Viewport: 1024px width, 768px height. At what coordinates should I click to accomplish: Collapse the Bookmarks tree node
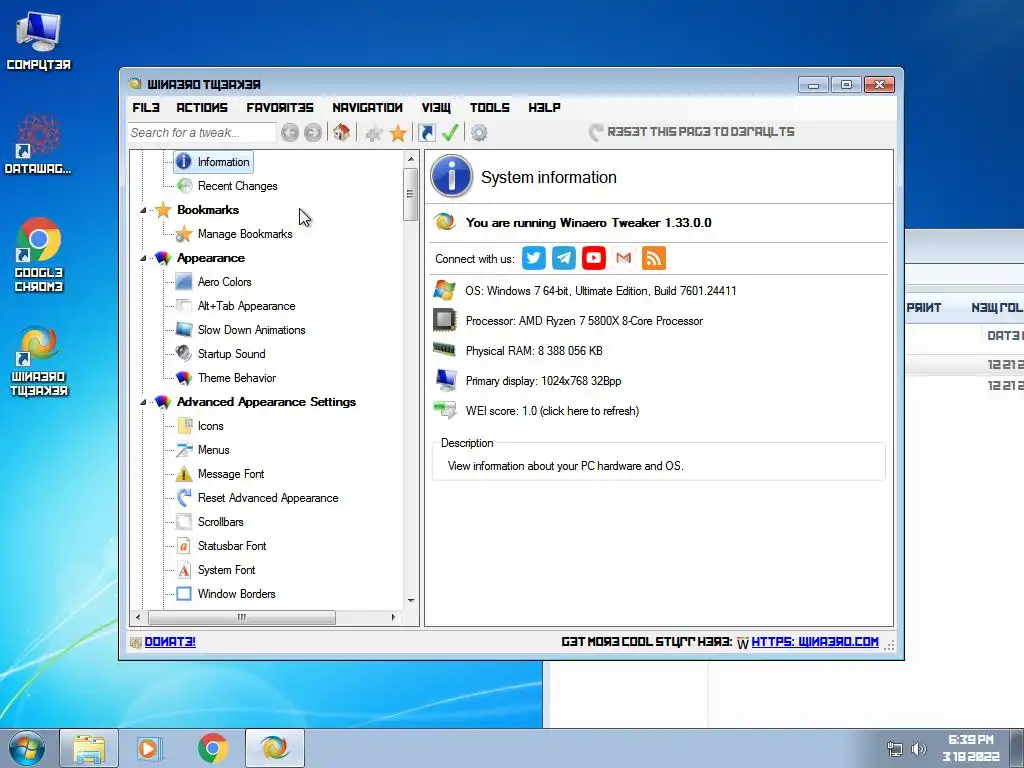click(x=143, y=210)
